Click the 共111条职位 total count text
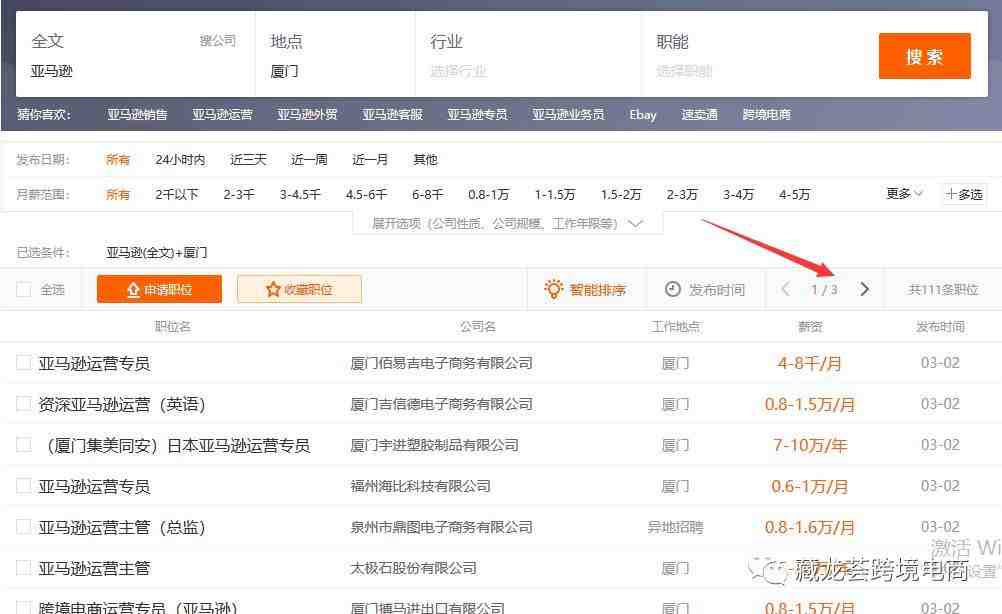The image size is (1002, 614). coord(943,289)
